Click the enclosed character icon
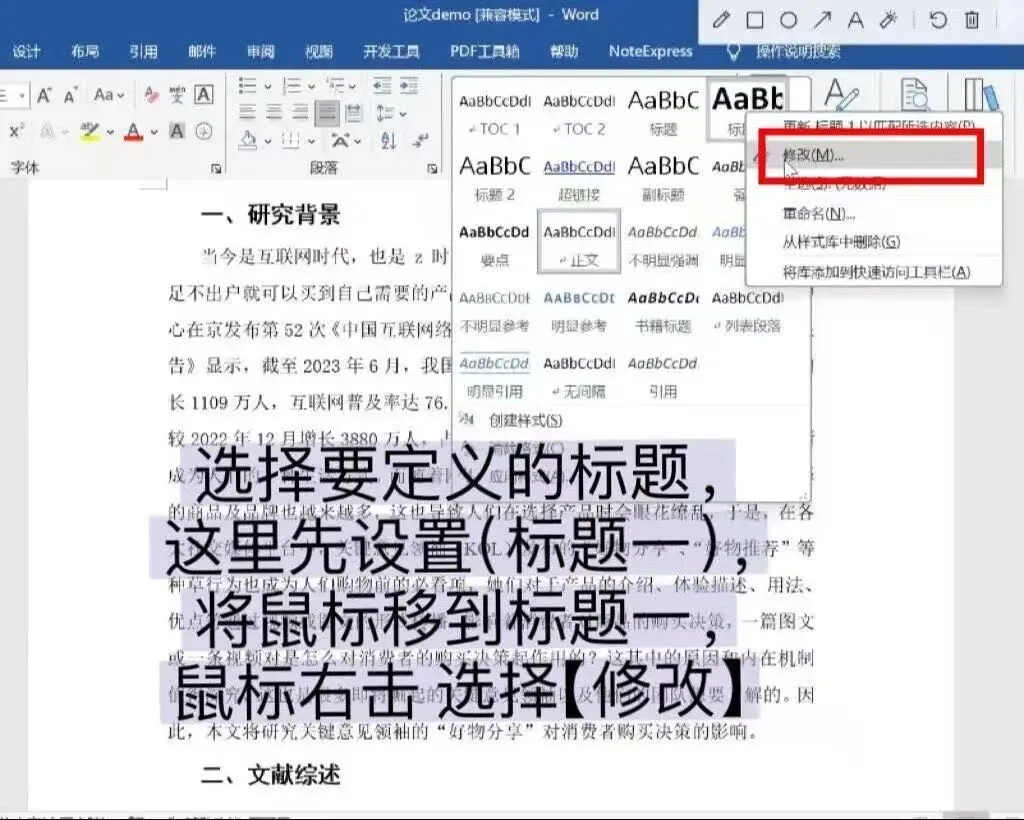Viewport: 1024px width, 820px height. coord(204,132)
